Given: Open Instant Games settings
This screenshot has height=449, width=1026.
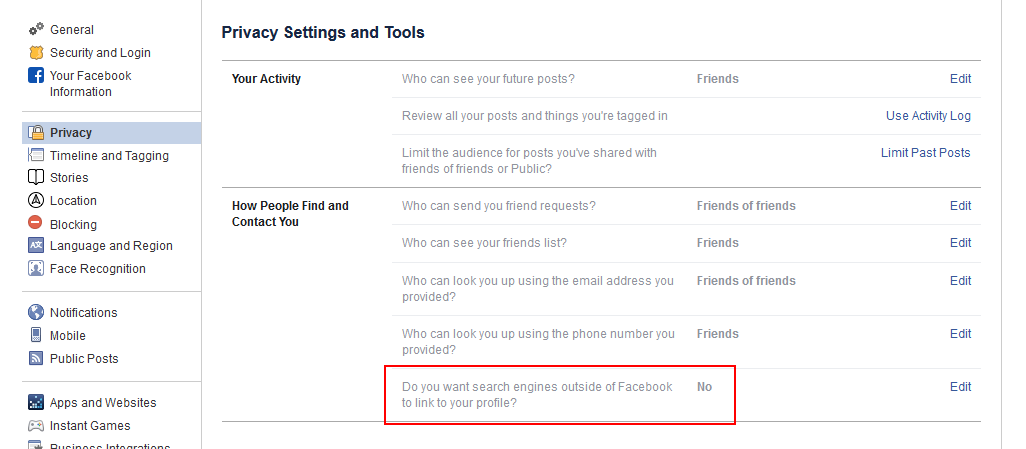Looking at the screenshot, I should (x=90, y=425).
